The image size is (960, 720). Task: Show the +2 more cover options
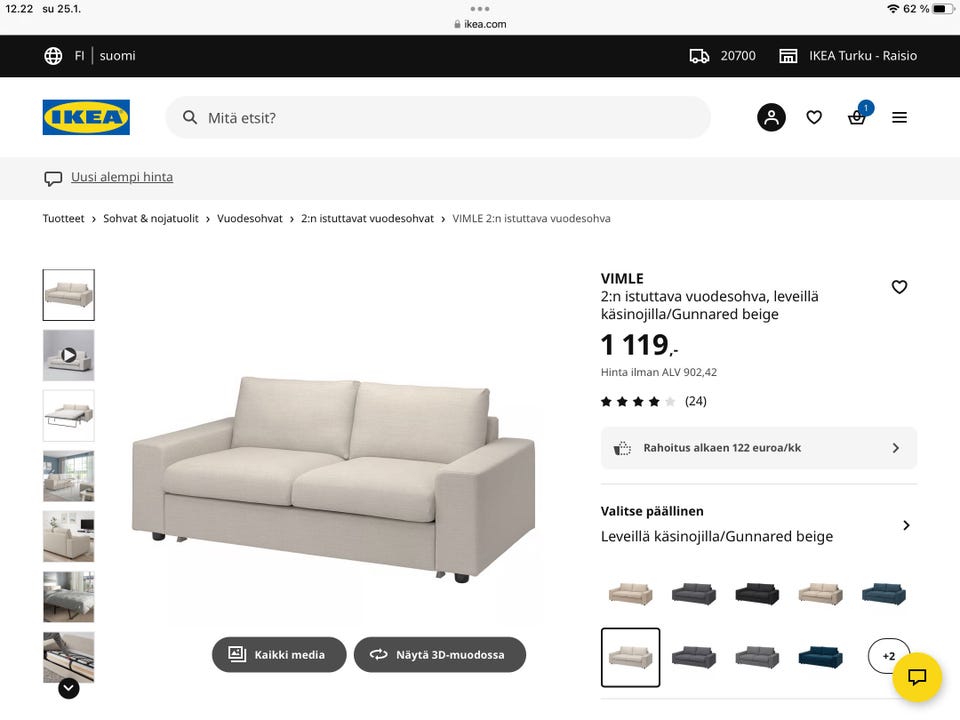click(x=888, y=656)
